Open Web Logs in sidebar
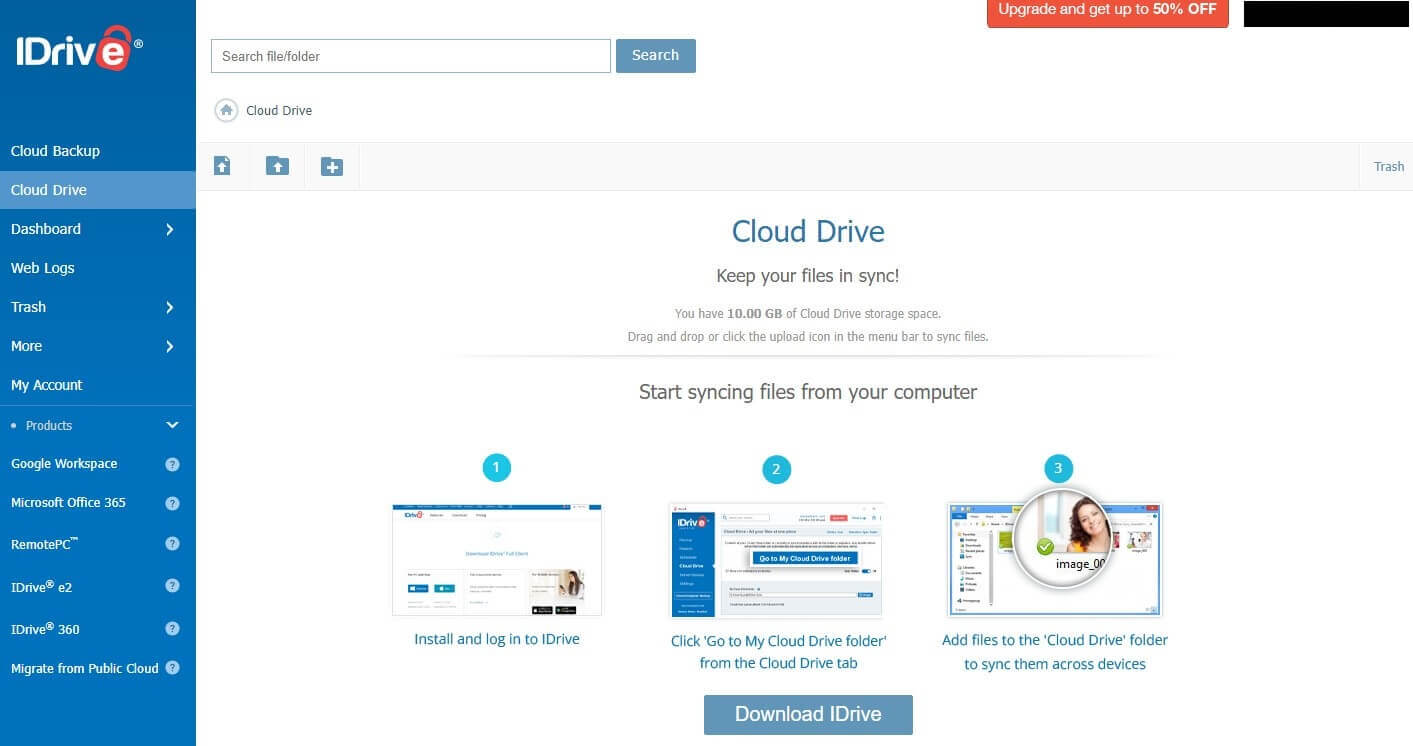Image resolution: width=1413 pixels, height=746 pixels. tap(43, 268)
